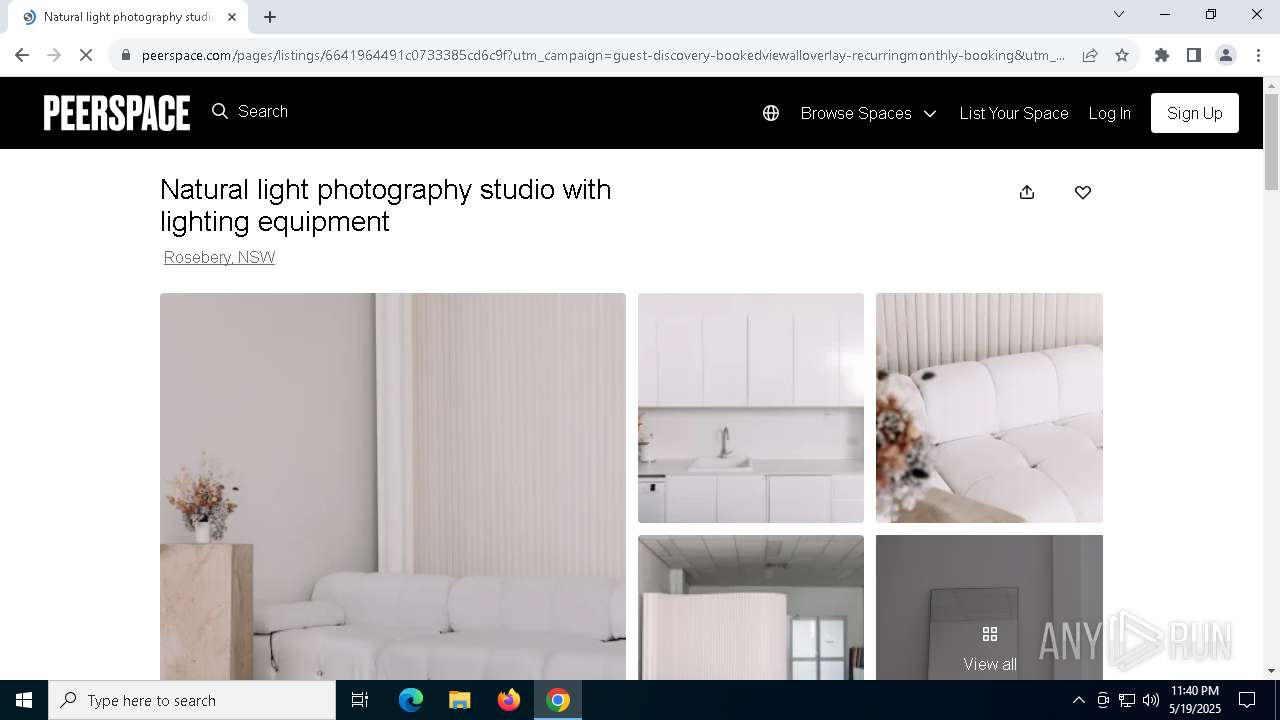The image size is (1280, 720).
Task: Open the curved room divider photo
Action: 751,607
